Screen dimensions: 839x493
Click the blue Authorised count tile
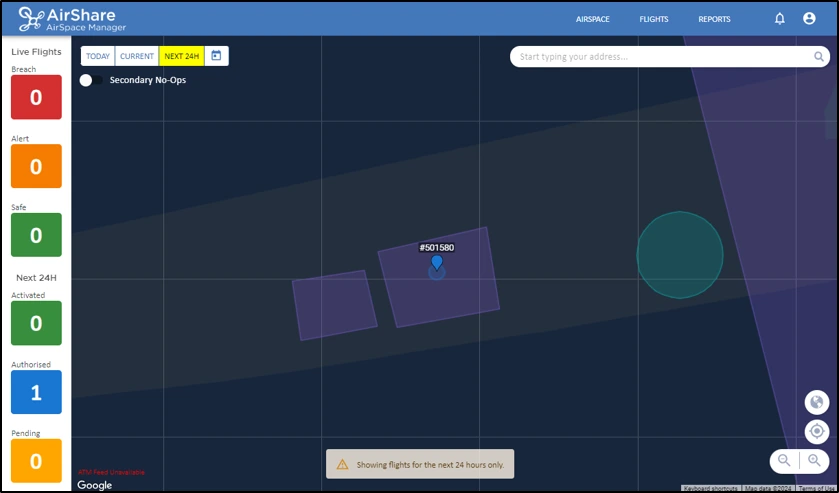(x=36, y=393)
